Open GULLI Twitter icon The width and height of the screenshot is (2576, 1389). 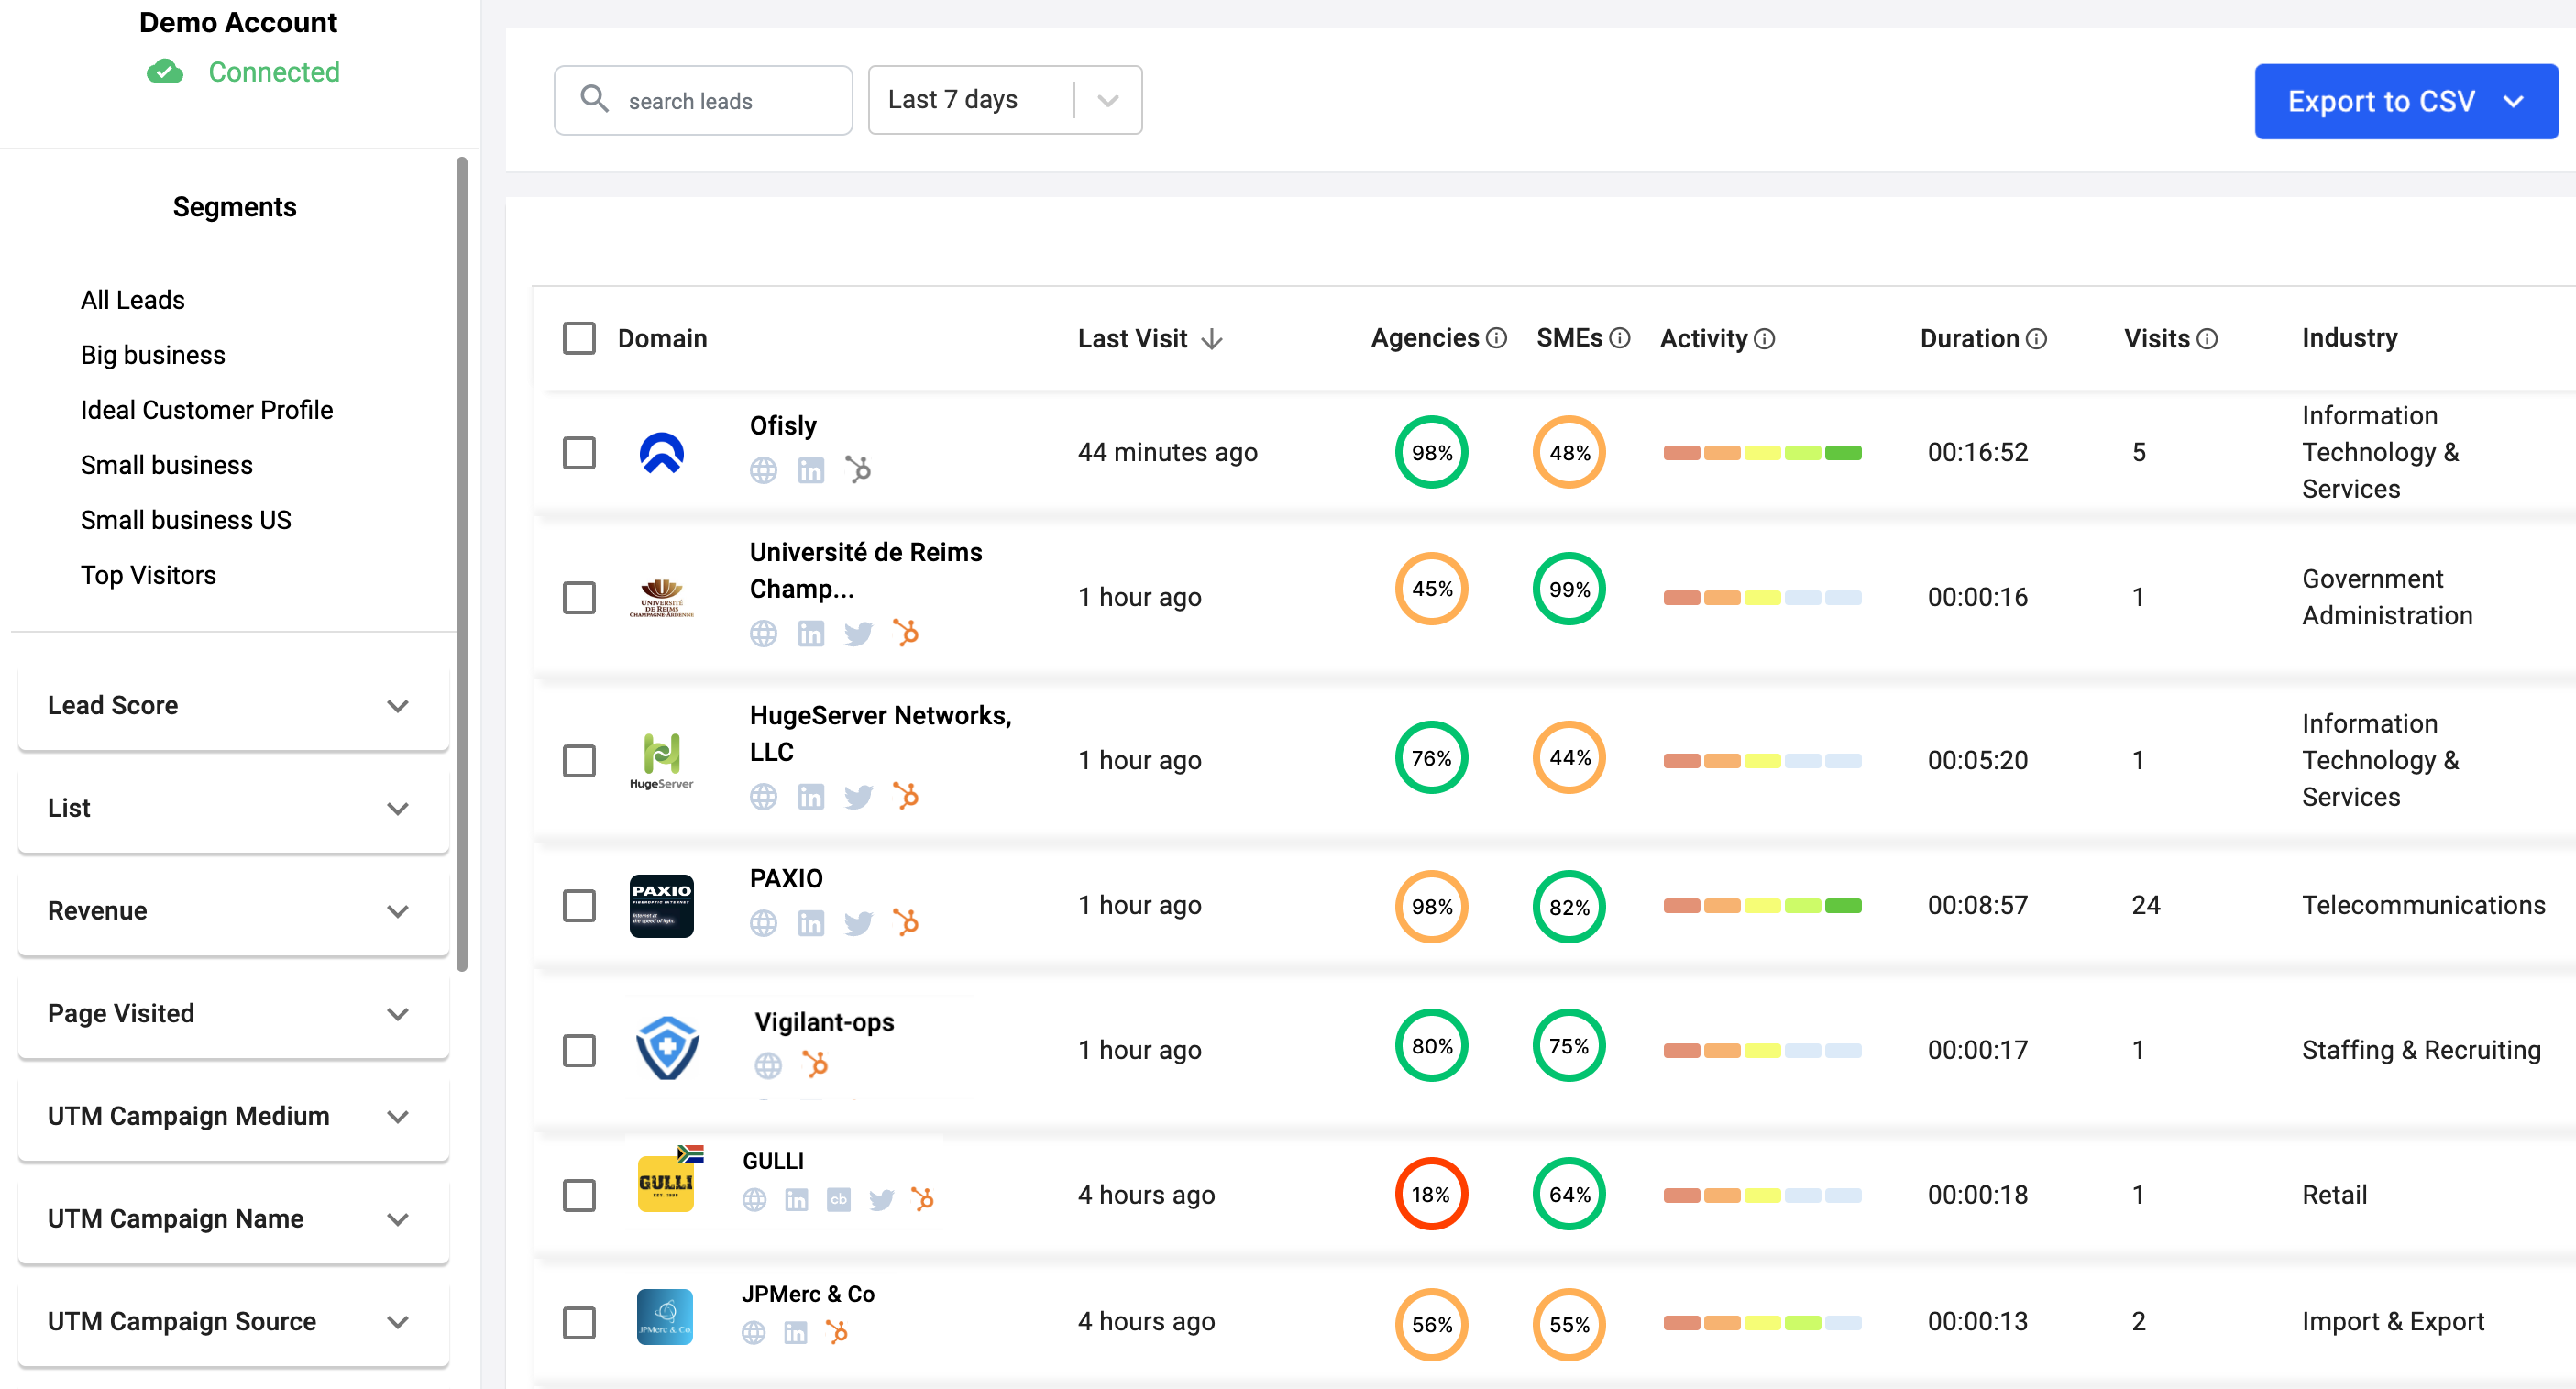tap(881, 1199)
